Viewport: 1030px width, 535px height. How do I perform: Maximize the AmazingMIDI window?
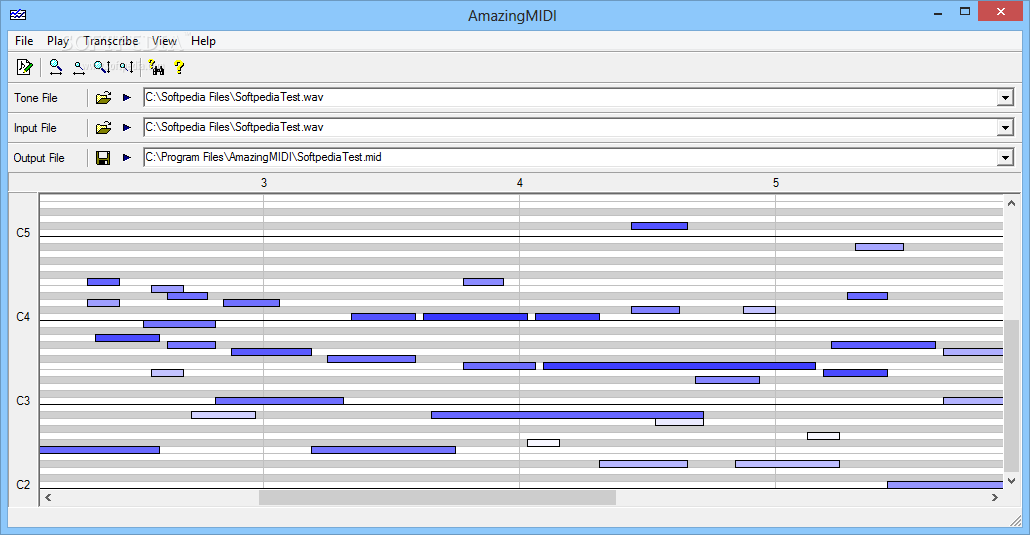965,12
